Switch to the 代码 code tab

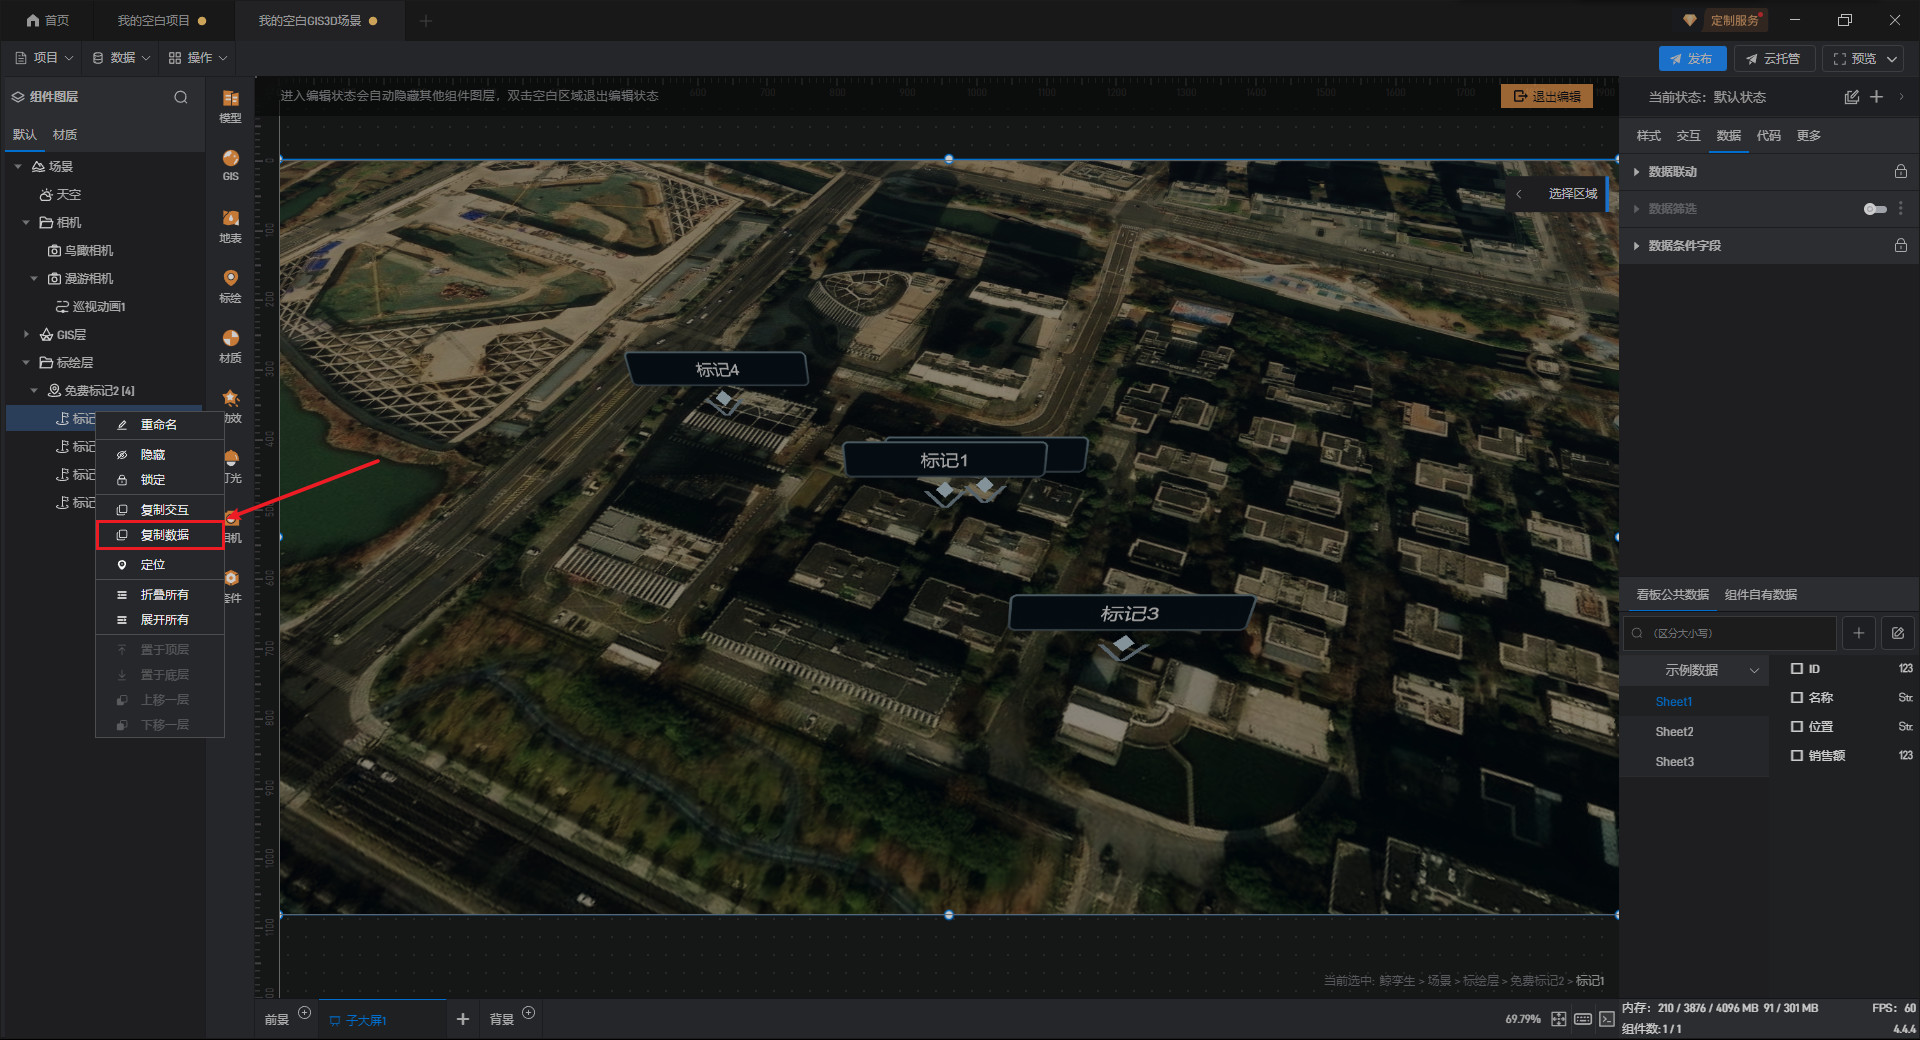click(1769, 136)
